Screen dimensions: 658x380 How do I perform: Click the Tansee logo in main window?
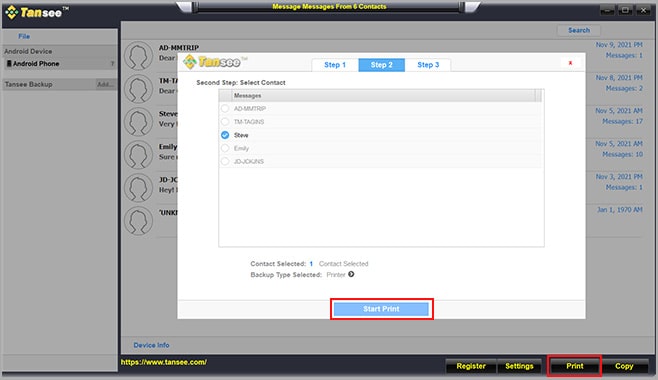coord(37,13)
